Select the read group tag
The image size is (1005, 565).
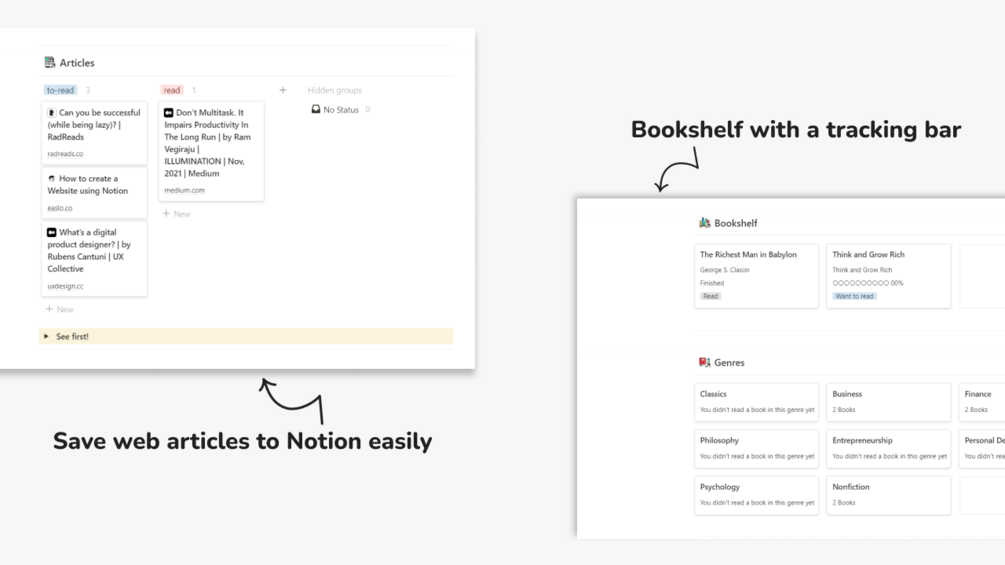172,90
